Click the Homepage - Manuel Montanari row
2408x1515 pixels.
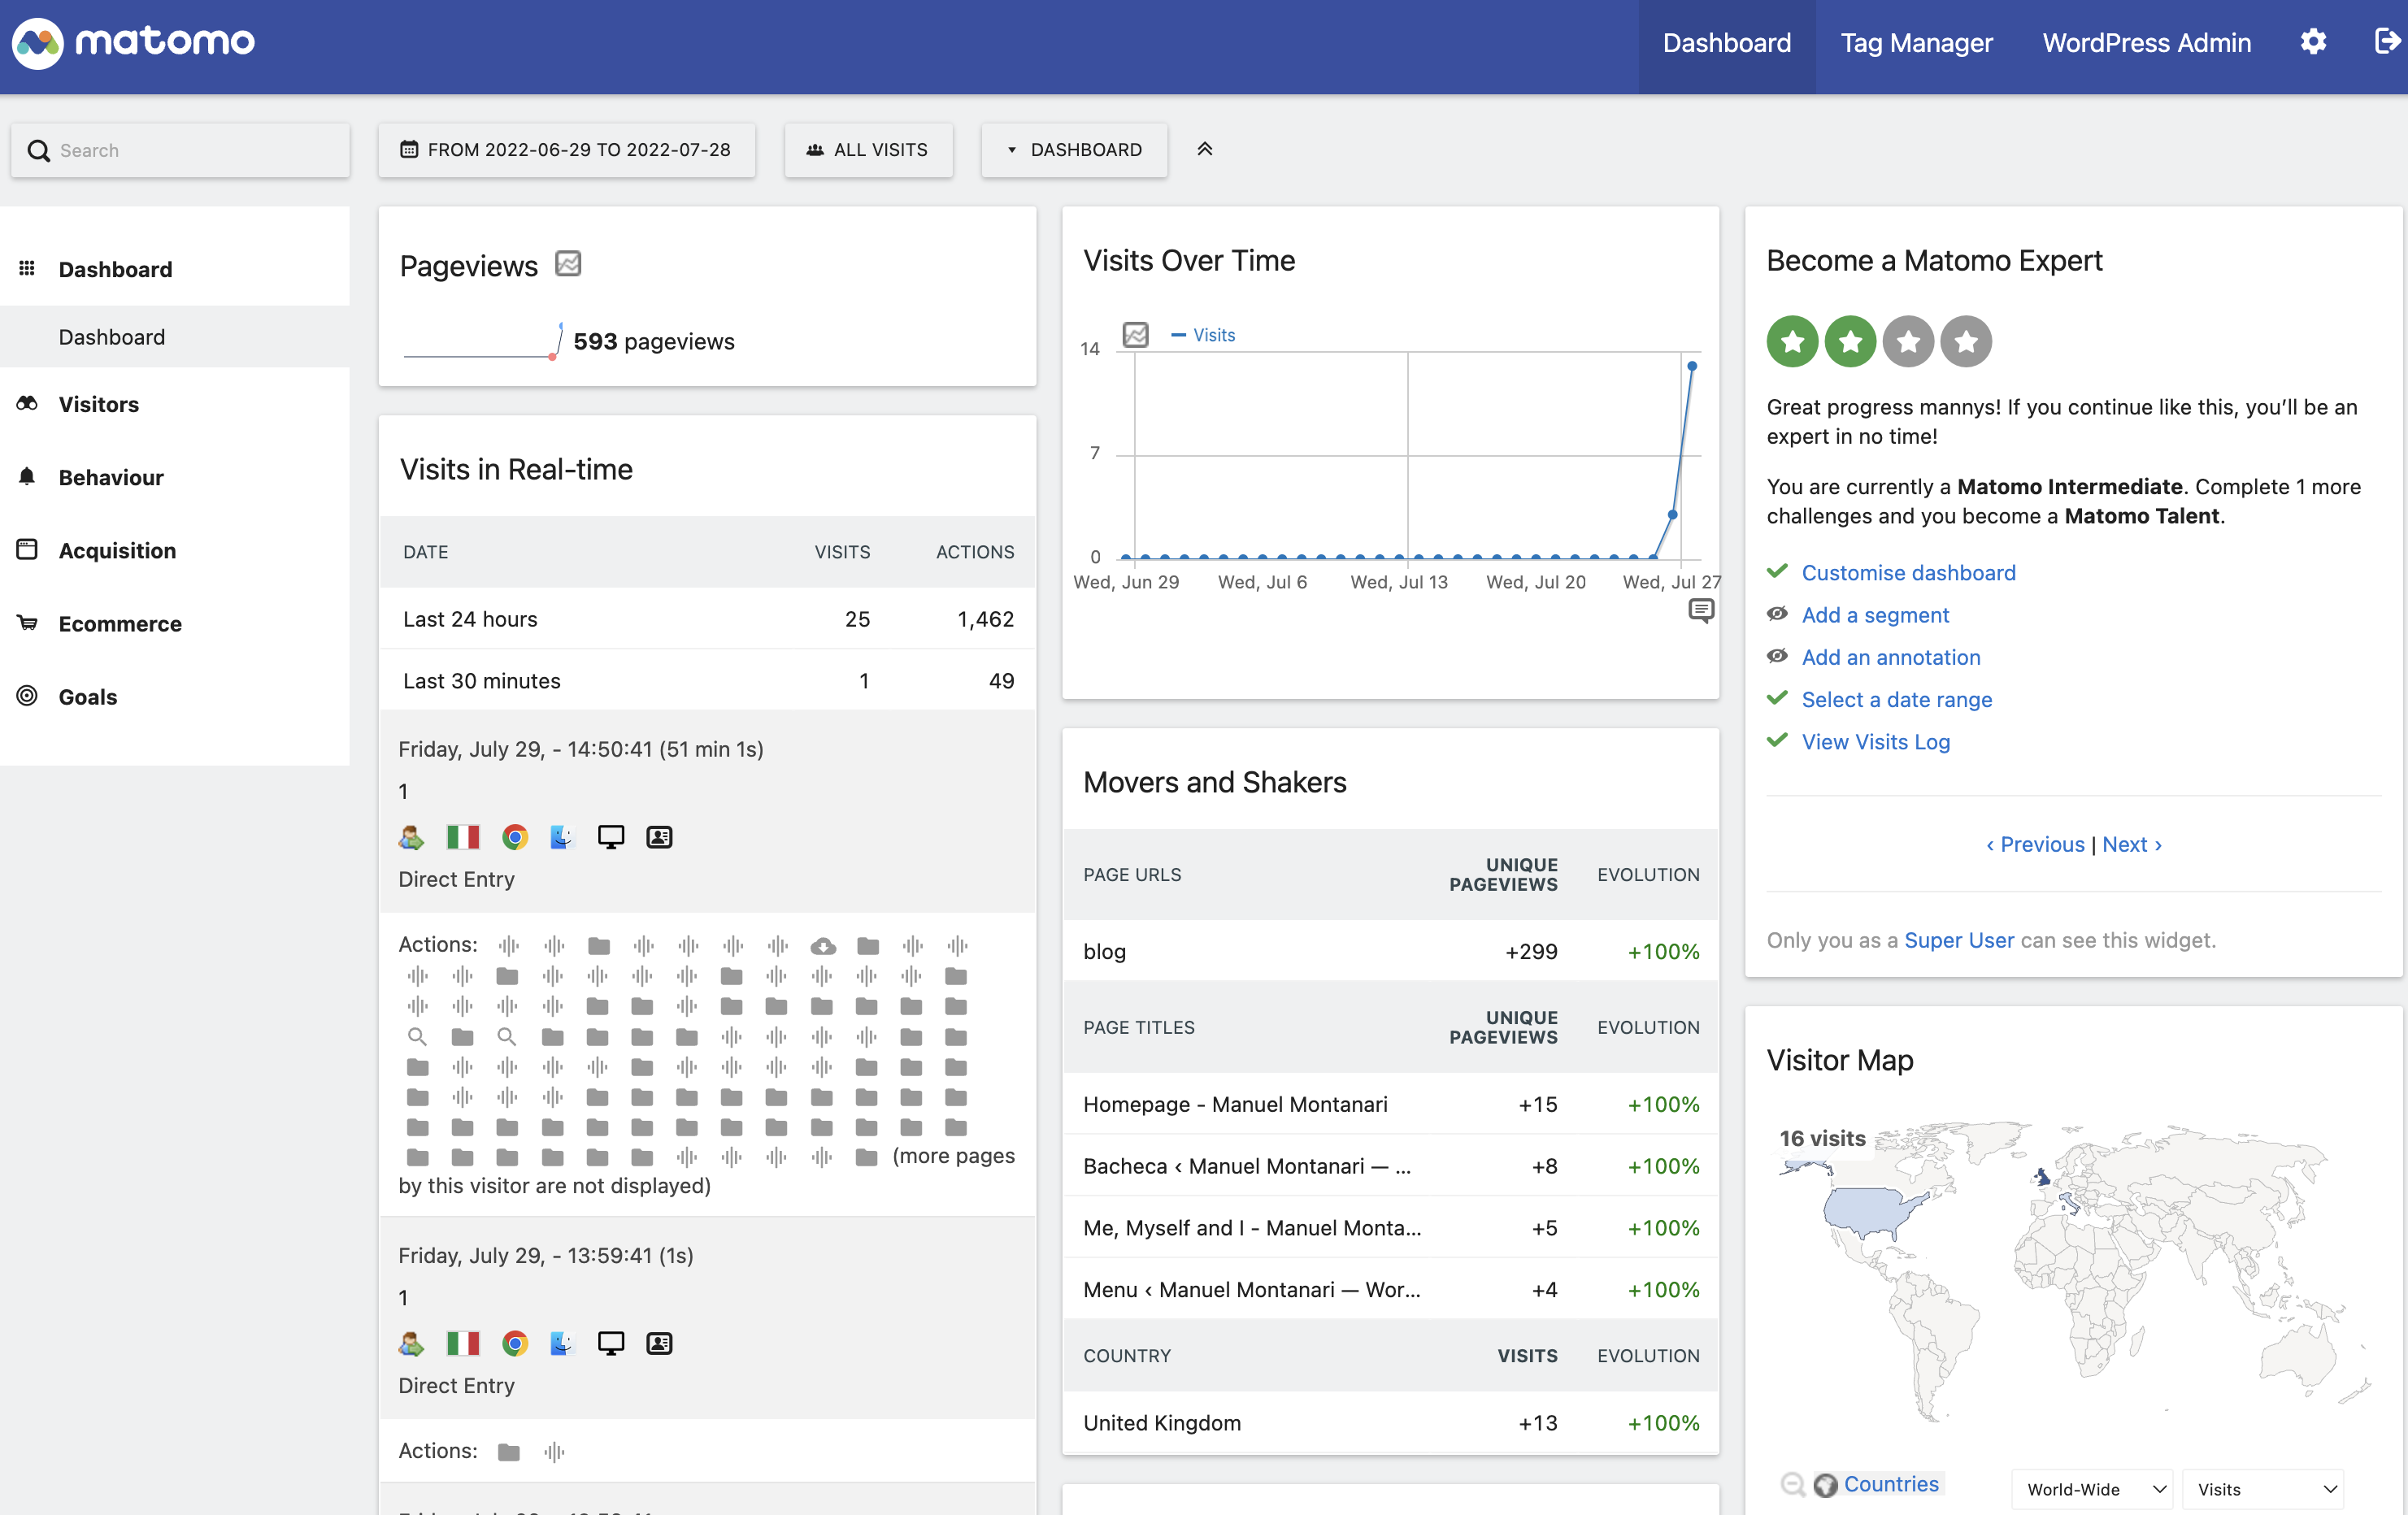[1391, 1104]
